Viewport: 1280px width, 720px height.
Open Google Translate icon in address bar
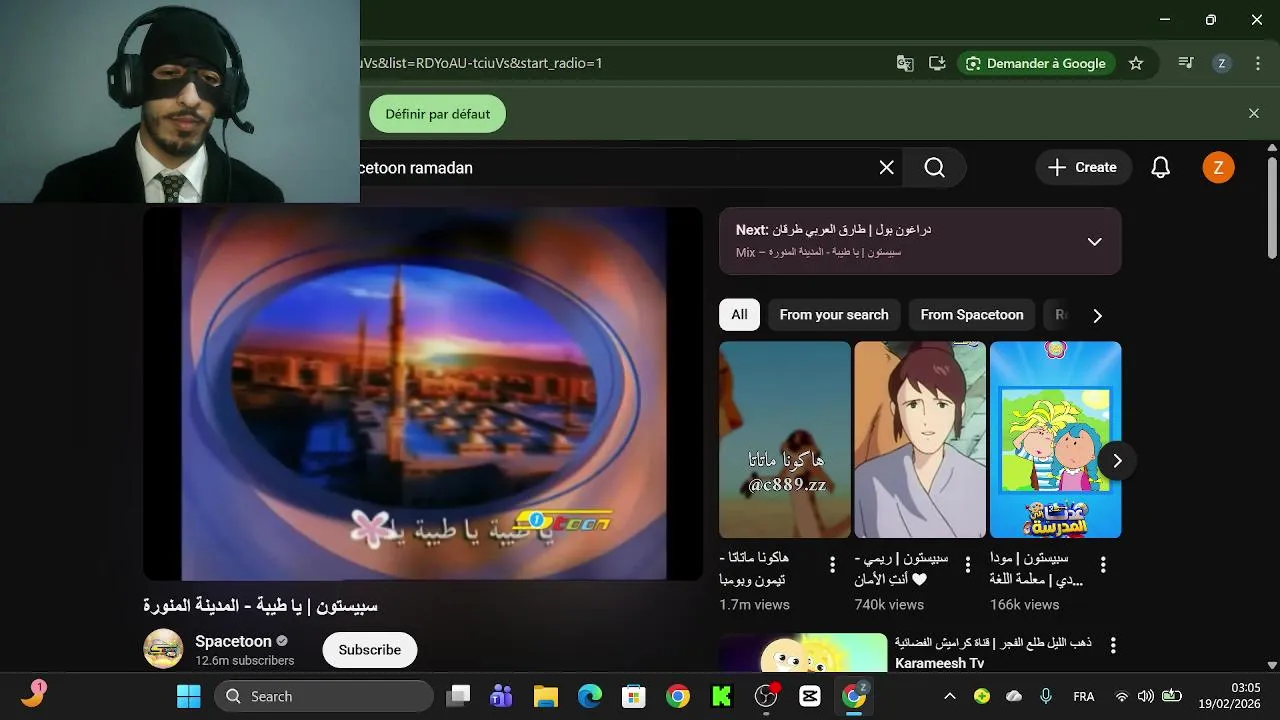[x=905, y=63]
